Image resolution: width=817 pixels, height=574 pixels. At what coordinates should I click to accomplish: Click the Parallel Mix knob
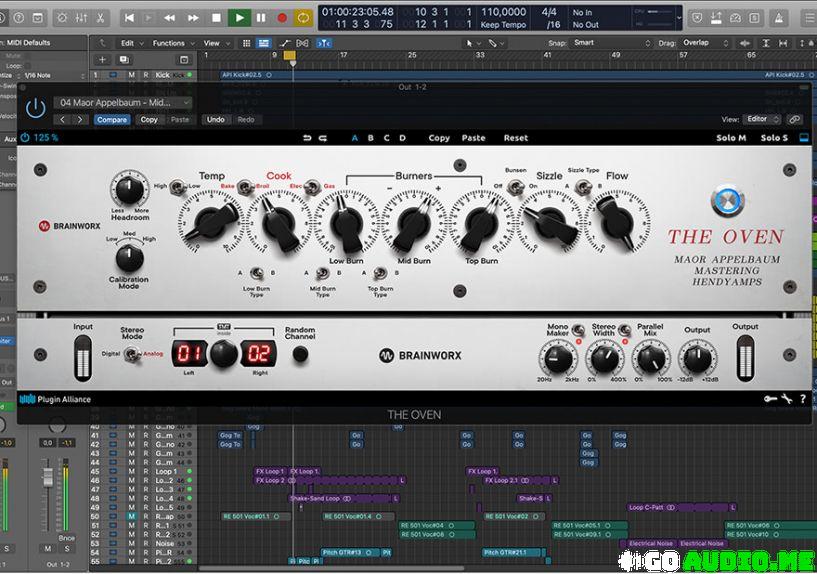(651, 359)
